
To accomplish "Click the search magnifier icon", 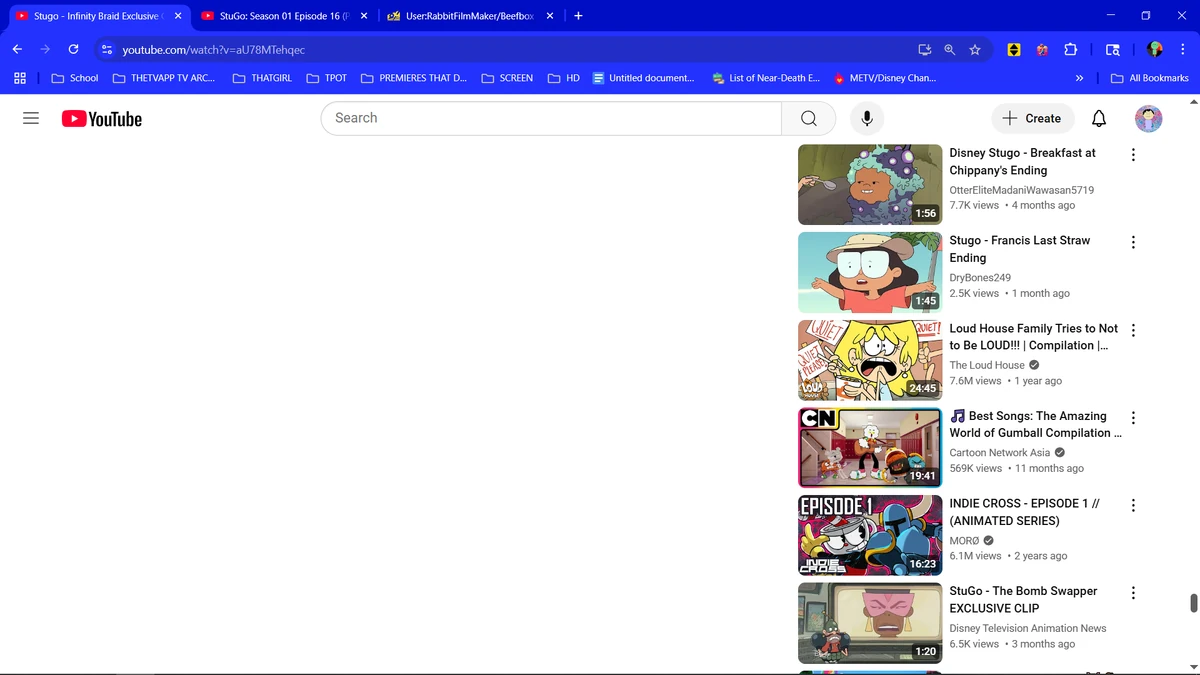I will (808, 118).
